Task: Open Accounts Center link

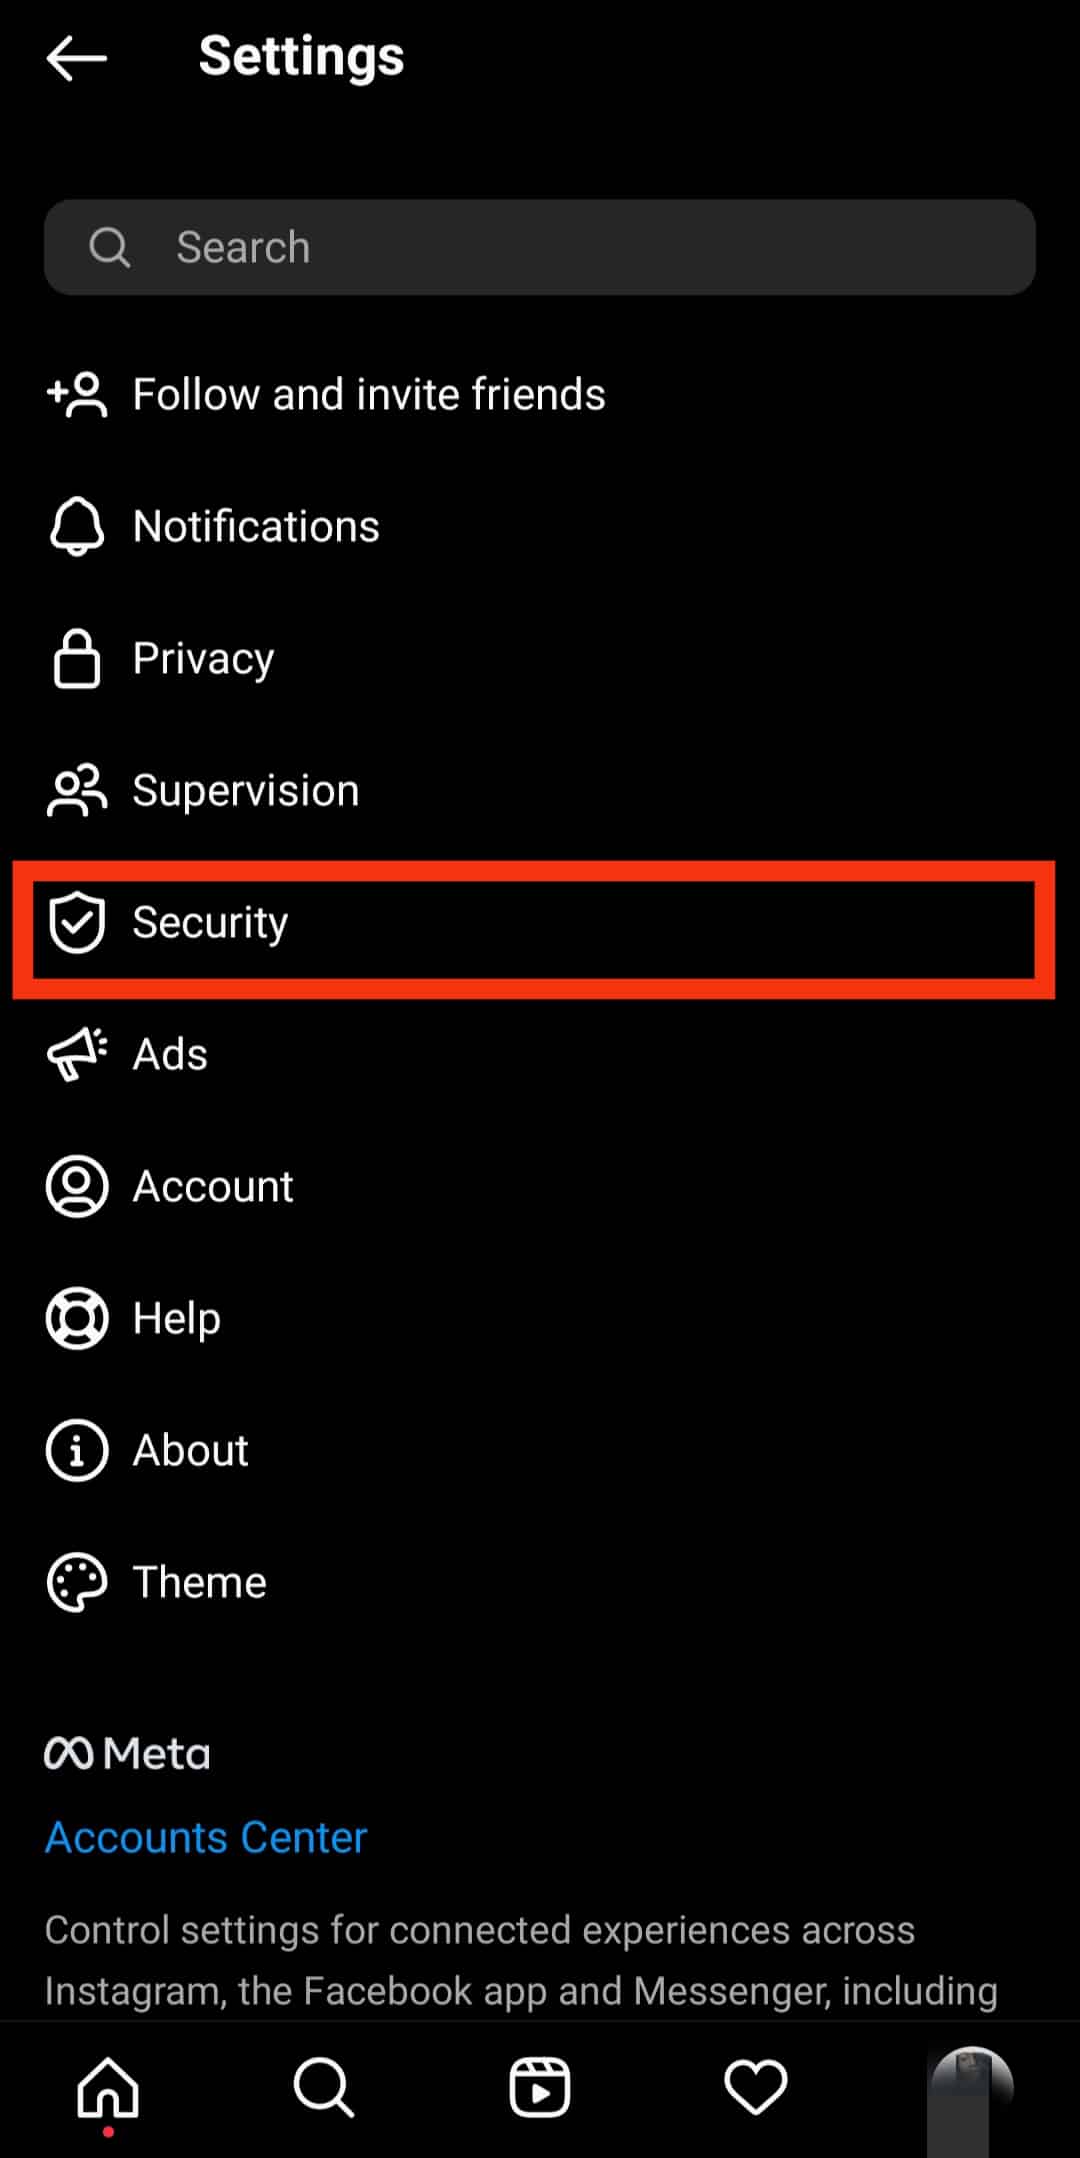Action: click(206, 1837)
